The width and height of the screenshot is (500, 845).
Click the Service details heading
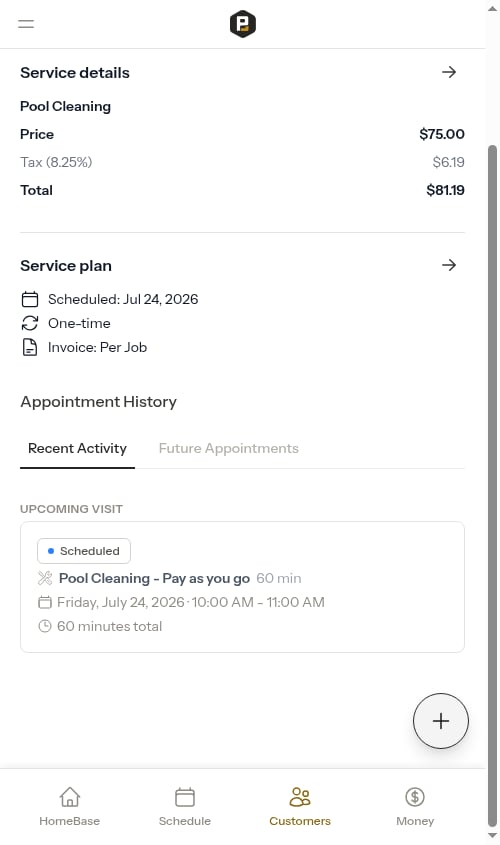(x=75, y=73)
